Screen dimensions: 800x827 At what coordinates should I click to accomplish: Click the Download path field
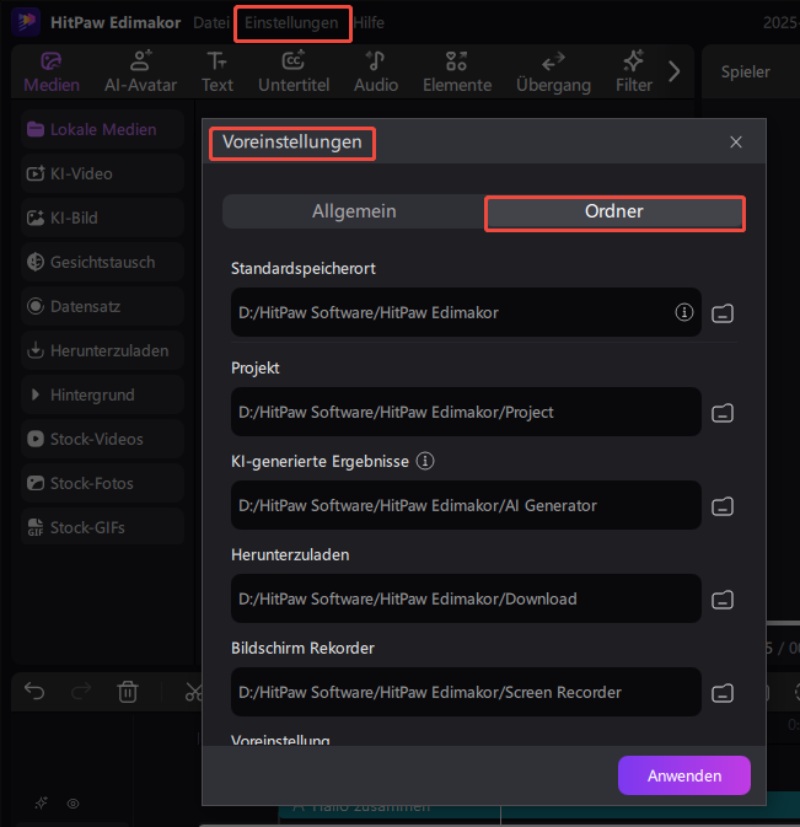pyautogui.click(x=466, y=599)
